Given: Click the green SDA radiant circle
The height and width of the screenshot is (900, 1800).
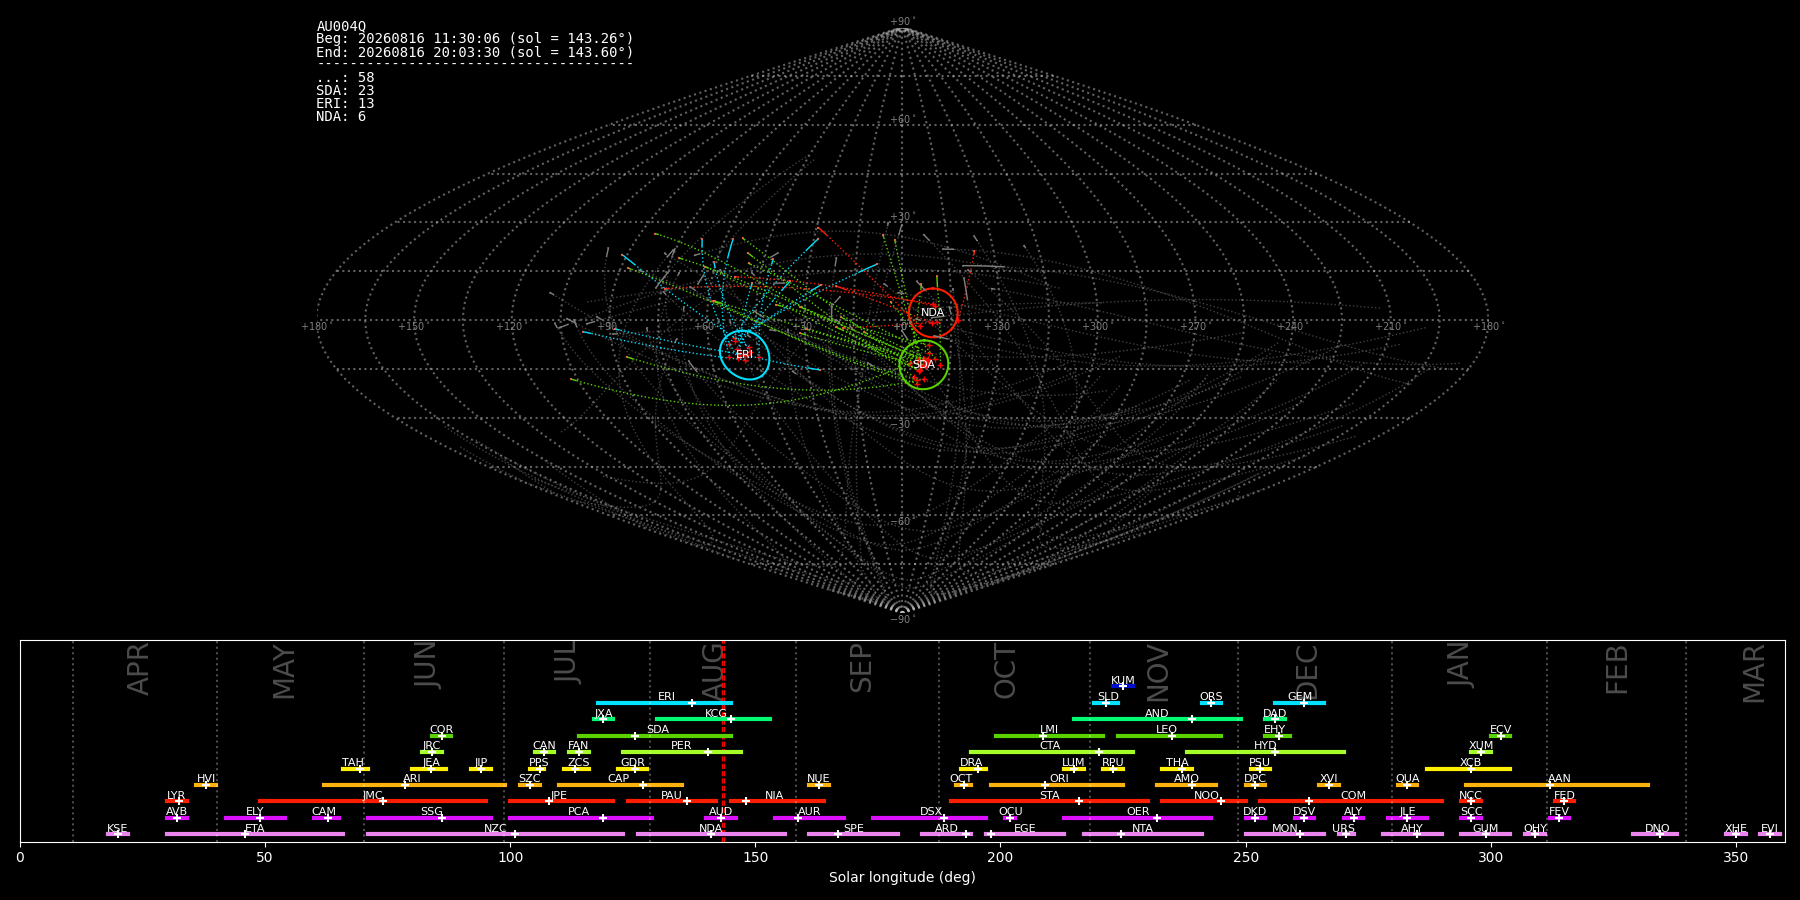Looking at the screenshot, I should (924, 365).
